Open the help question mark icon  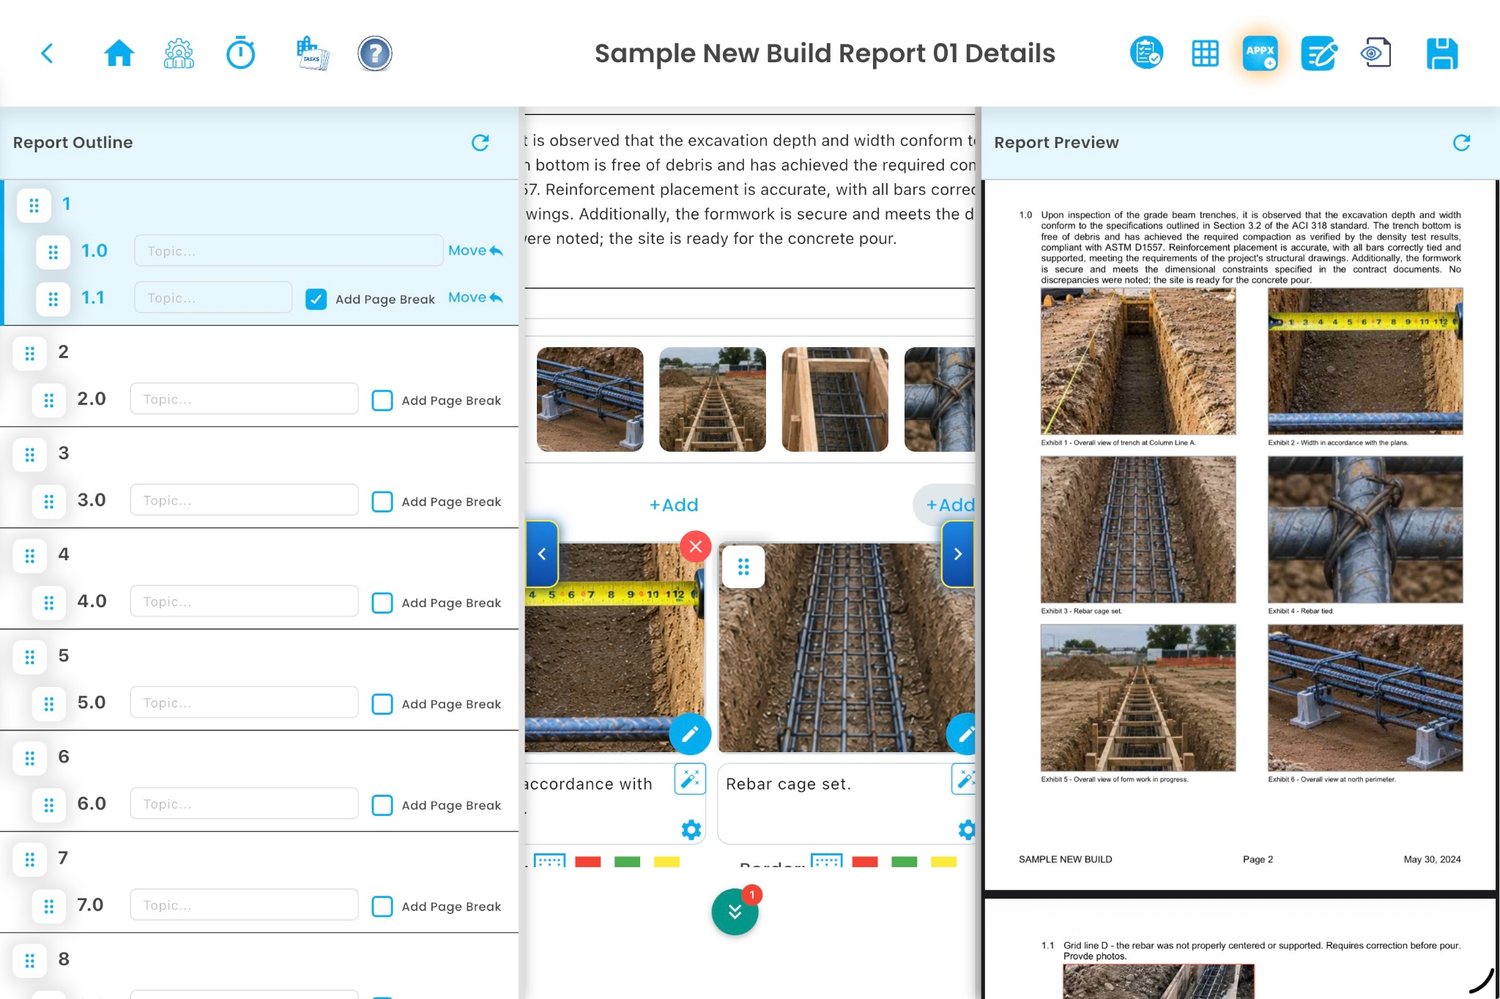click(375, 53)
